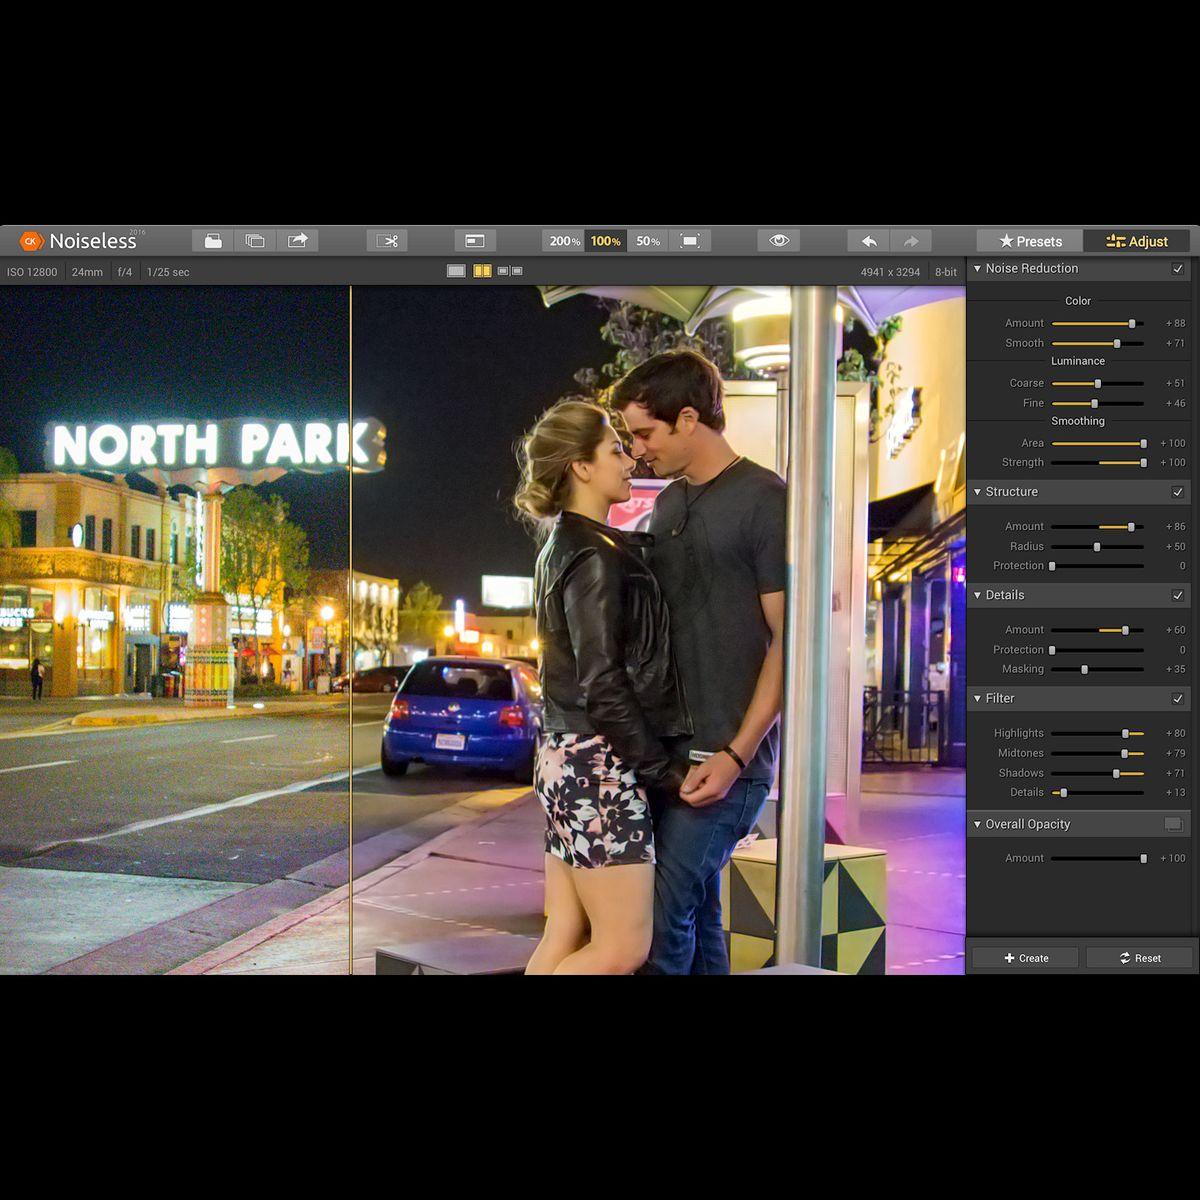This screenshot has width=1200, height=1200.
Task: Click the Undo arrow icon
Action: (x=869, y=241)
